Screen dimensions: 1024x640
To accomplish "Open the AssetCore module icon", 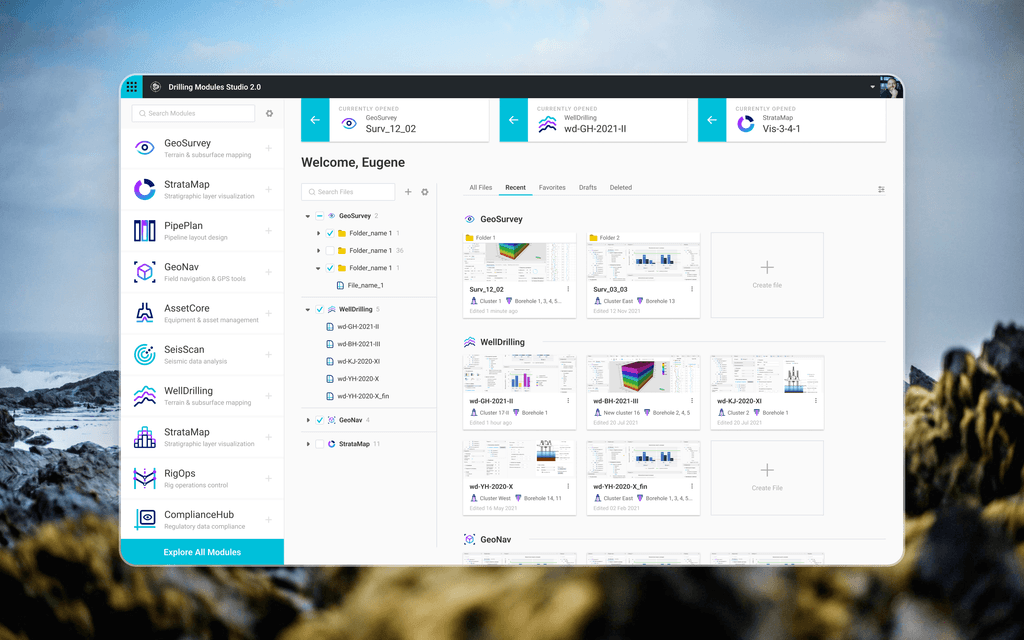I will pyautogui.click(x=144, y=313).
